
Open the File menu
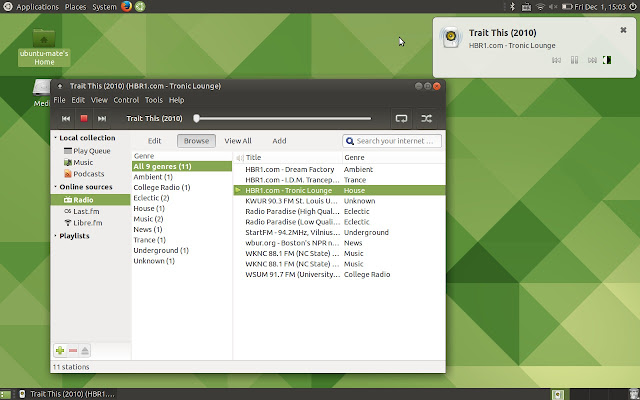(x=59, y=100)
